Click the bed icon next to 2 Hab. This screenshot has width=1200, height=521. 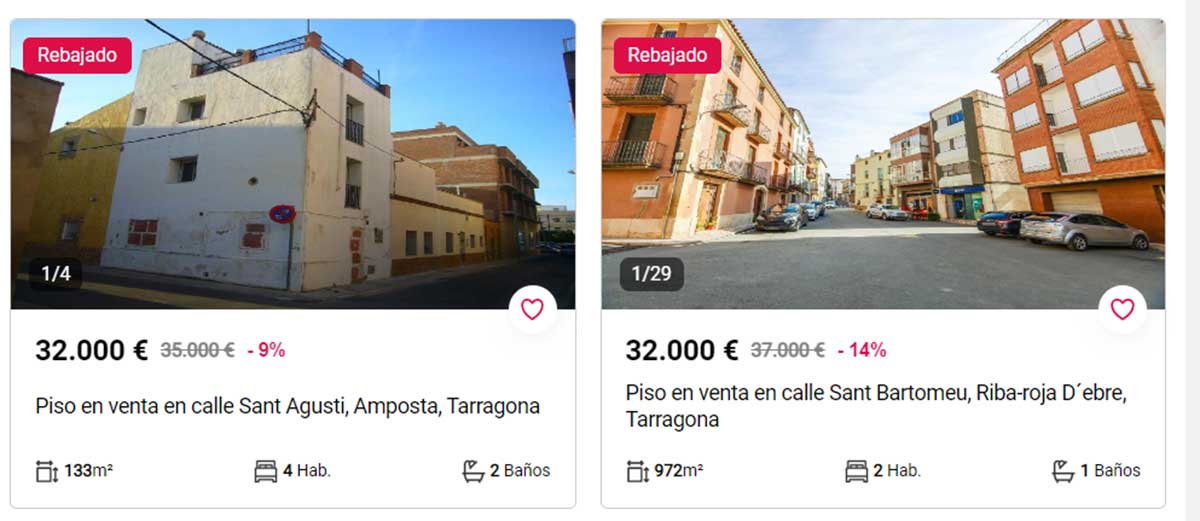(856, 471)
